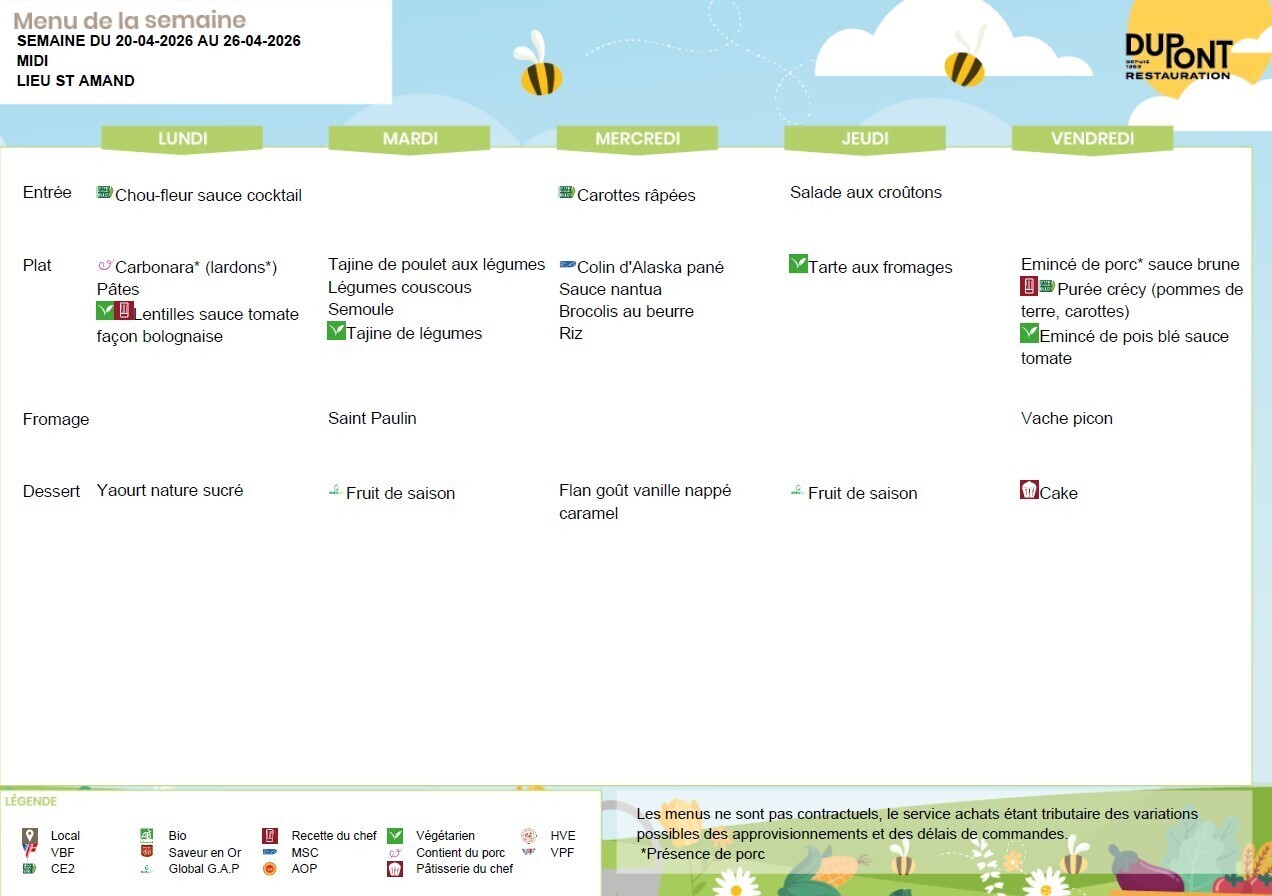
Task: Click the Local pin icon in legend
Action: (x=30, y=836)
